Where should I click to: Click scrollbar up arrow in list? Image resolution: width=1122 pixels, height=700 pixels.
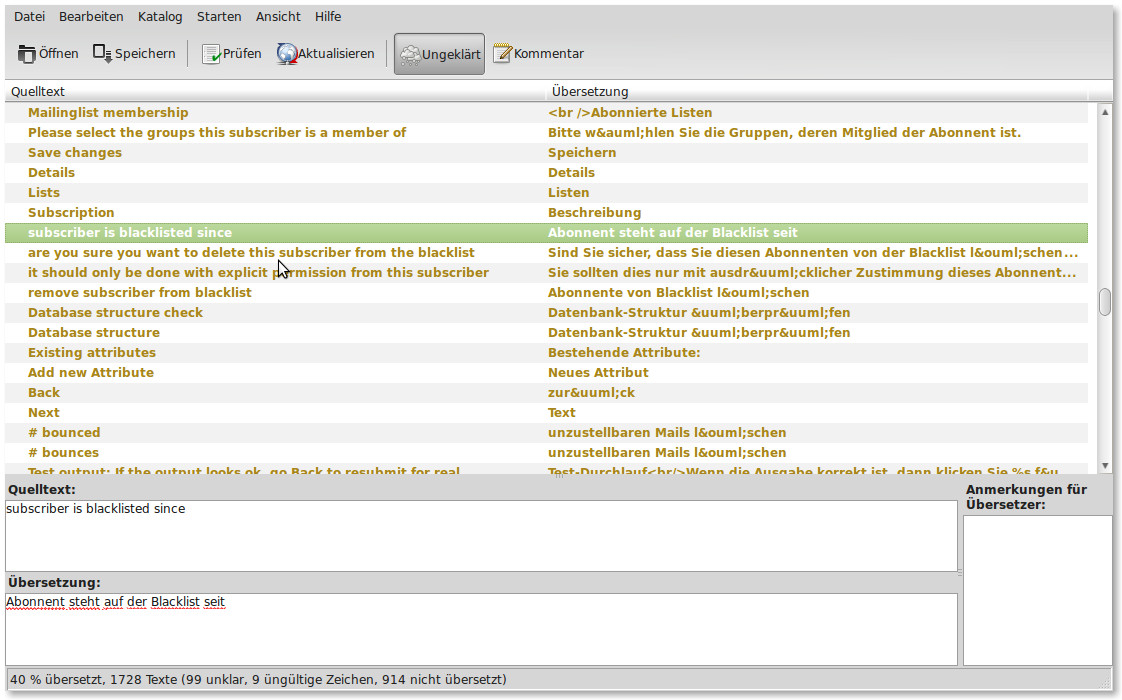coord(1105,112)
